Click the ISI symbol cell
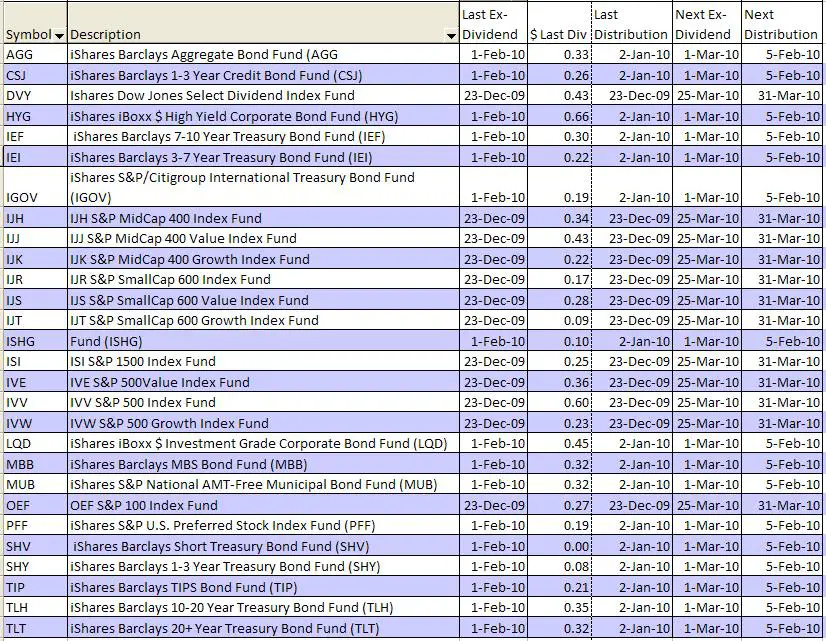This screenshot has width=826, height=641. (35, 361)
